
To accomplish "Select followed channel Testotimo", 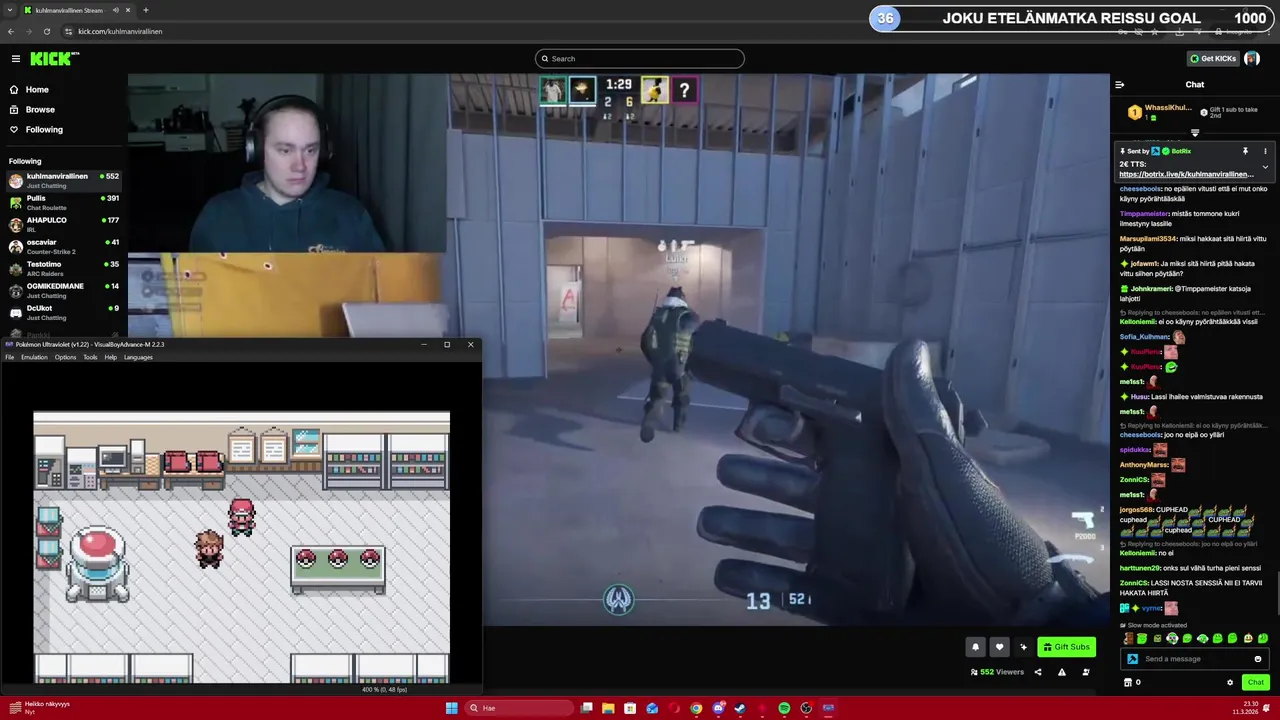I will [63, 268].
